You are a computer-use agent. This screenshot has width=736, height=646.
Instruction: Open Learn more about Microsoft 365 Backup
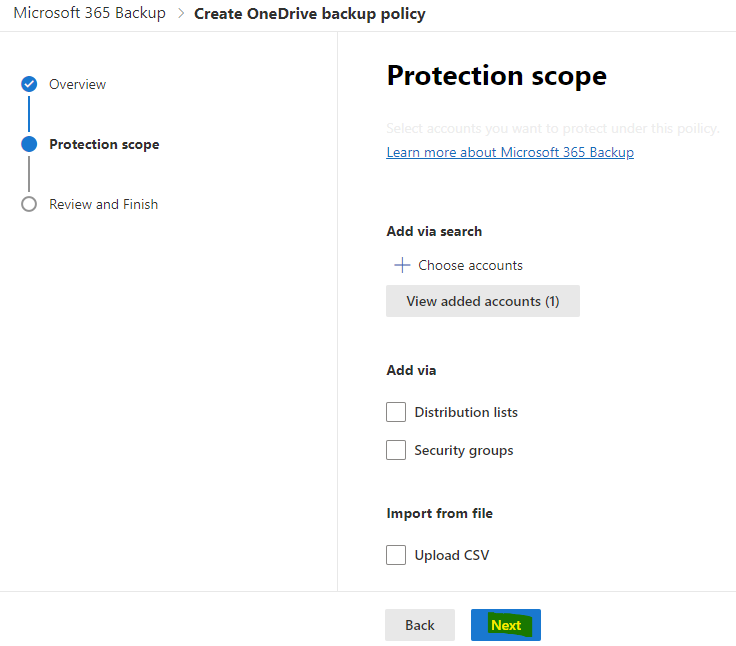pos(510,153)
